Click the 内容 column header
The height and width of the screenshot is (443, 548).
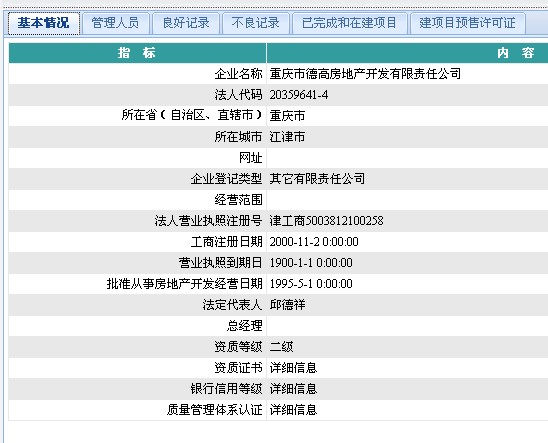[x=407, y=53]
